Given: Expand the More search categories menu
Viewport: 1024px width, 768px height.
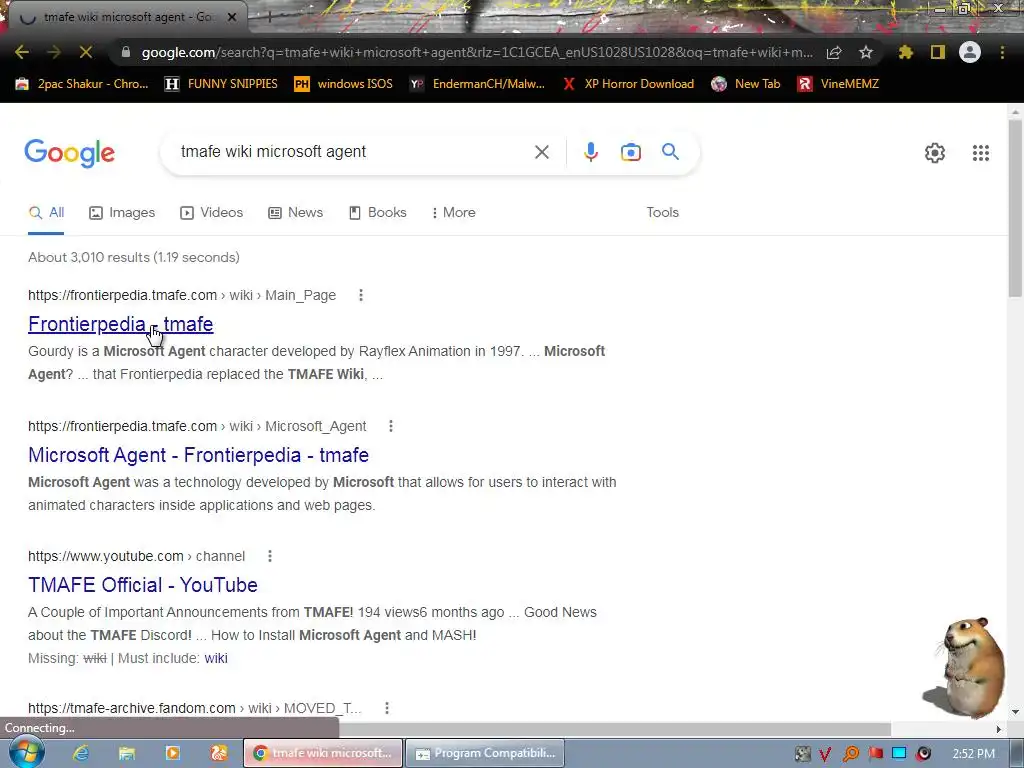Looking at the screenshot, I should point(453,212).
